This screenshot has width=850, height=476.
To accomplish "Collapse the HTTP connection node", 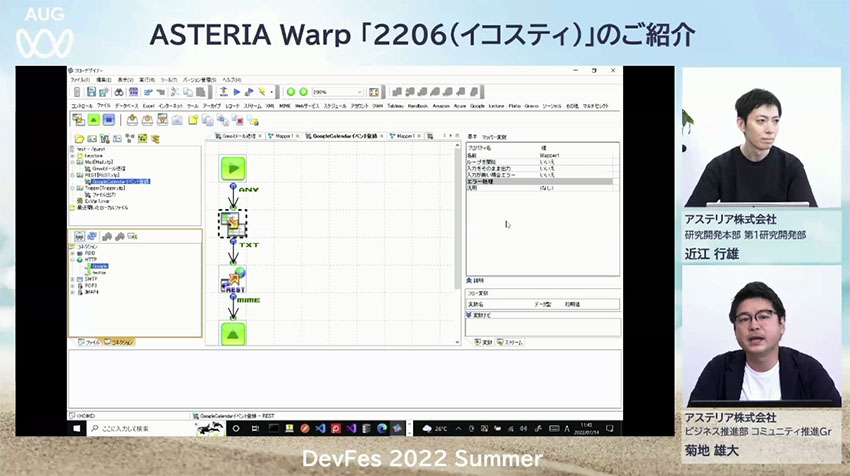I will 73,260.
